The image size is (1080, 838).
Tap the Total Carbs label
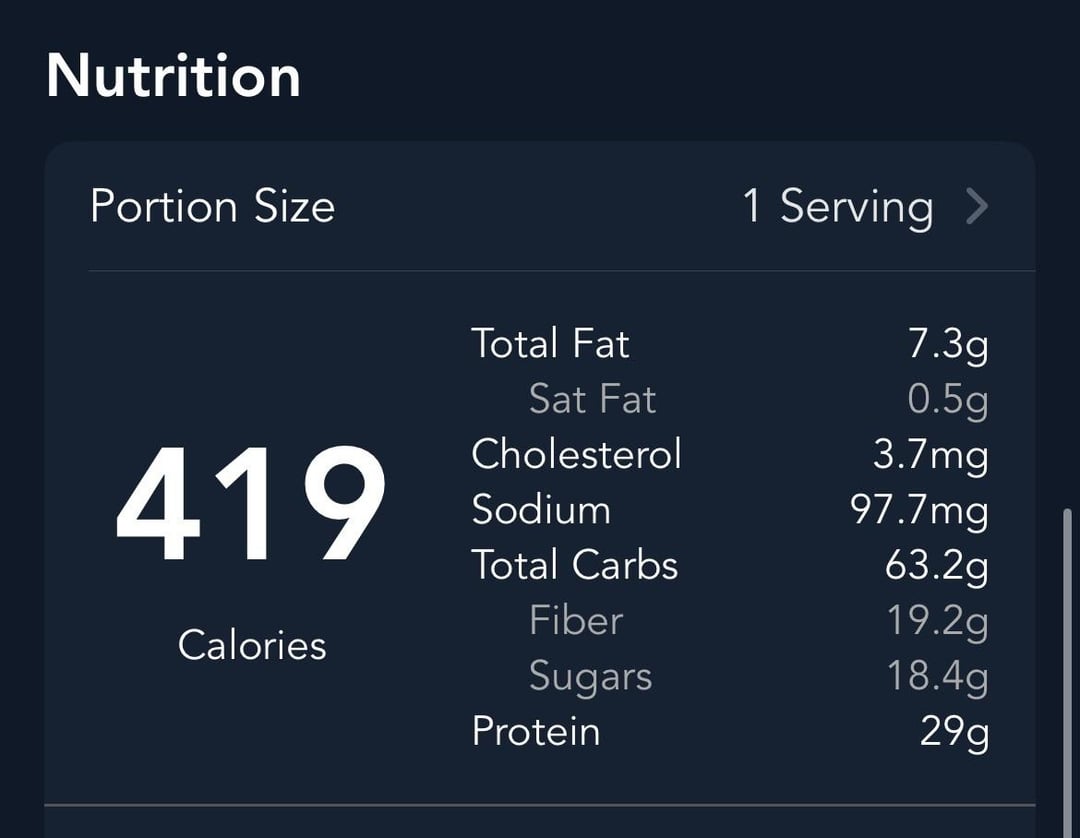click(574, 565)
